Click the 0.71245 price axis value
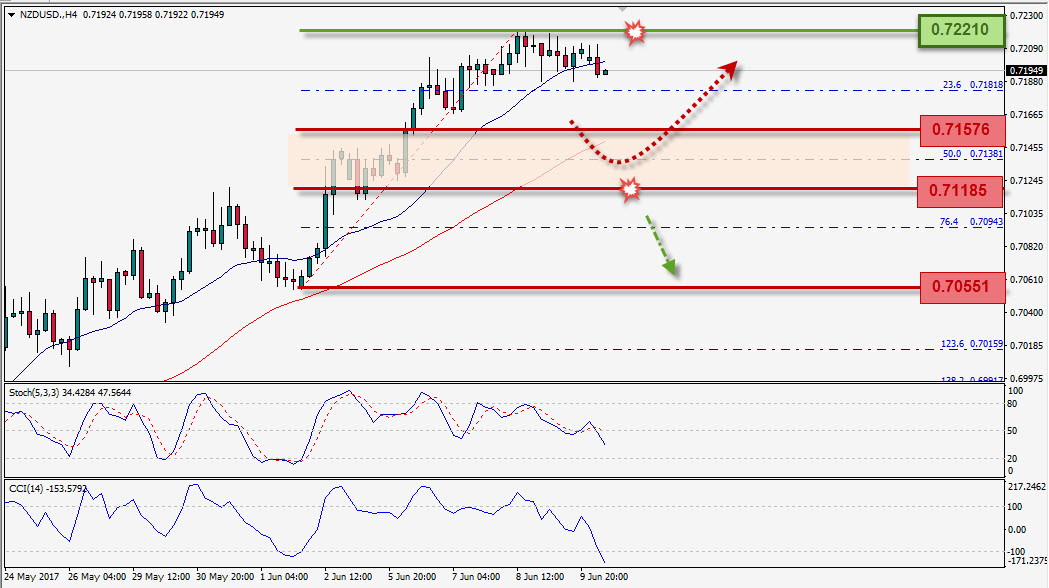Screen dimensions: 1049x588 pos(1026,181)
